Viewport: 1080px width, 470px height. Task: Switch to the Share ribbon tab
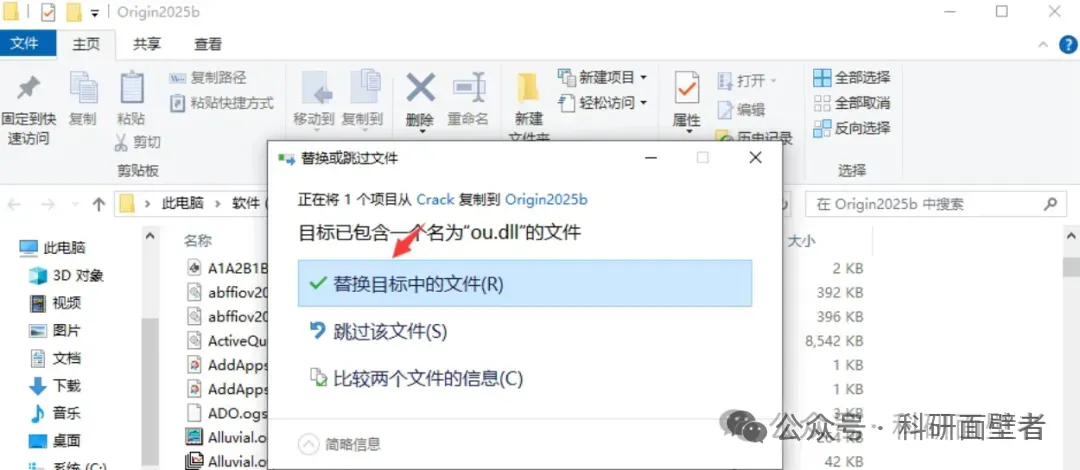(147, 44)
